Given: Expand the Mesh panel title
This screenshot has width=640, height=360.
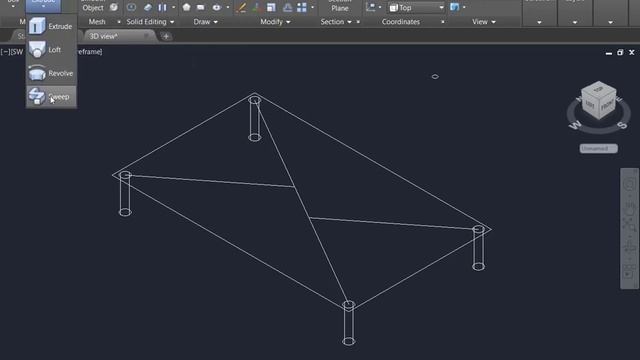Looking at the screenshot, I should click(x=97, y=22).
